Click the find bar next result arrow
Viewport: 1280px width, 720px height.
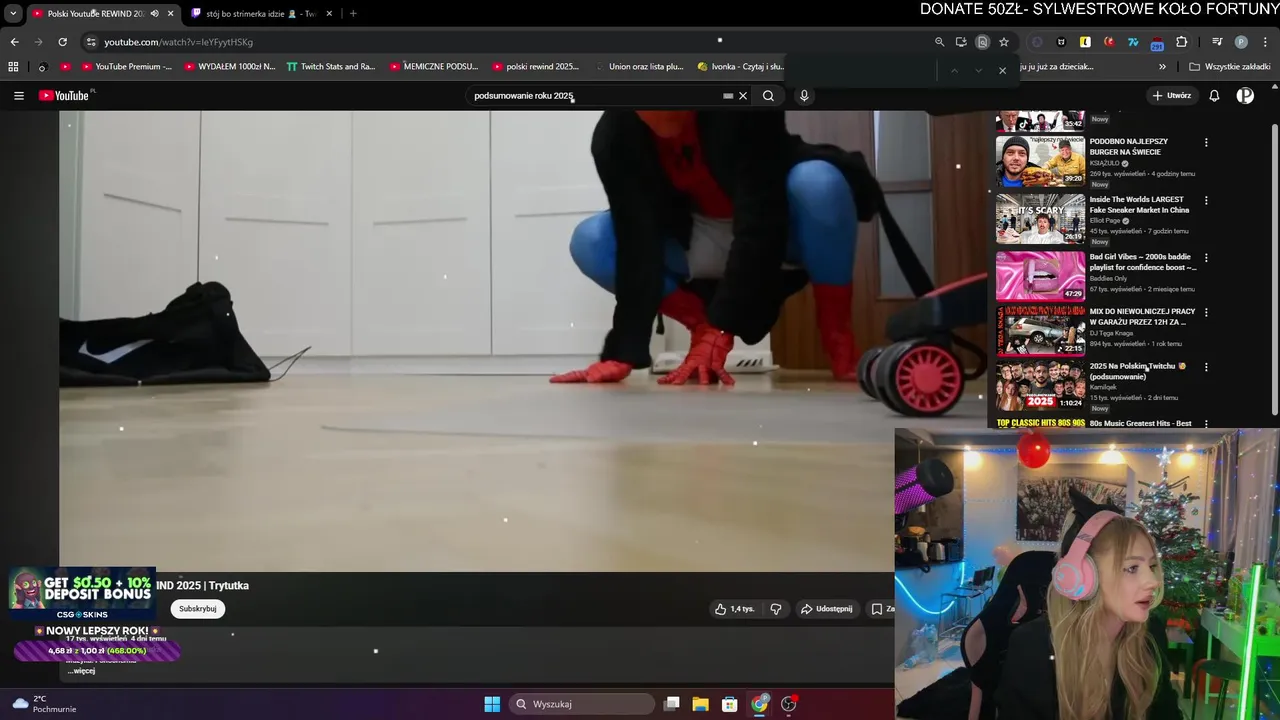[x=978, y=70]
